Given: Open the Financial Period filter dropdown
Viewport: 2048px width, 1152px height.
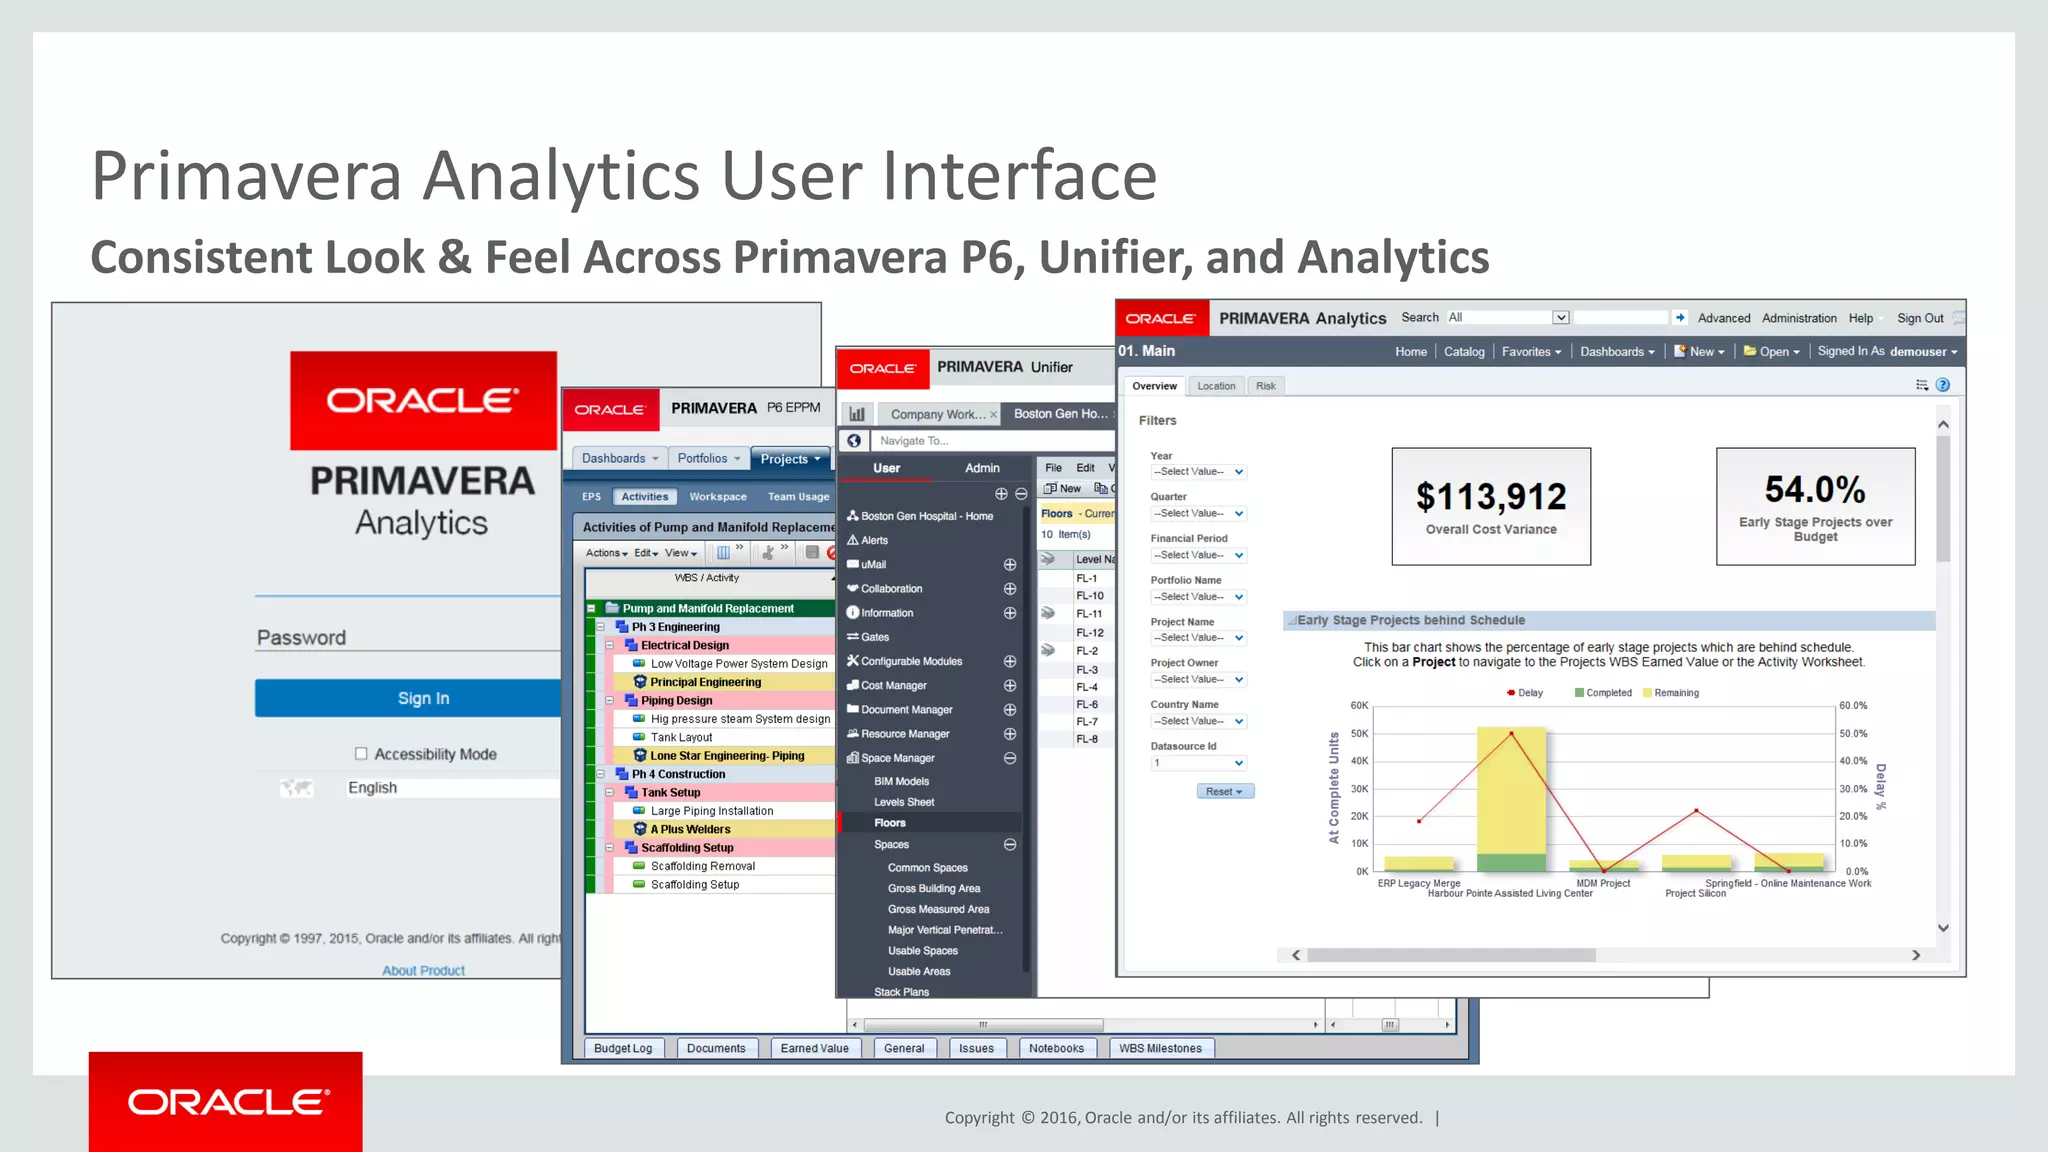Looking at the screenshot, I should [x=1198, y=555].
